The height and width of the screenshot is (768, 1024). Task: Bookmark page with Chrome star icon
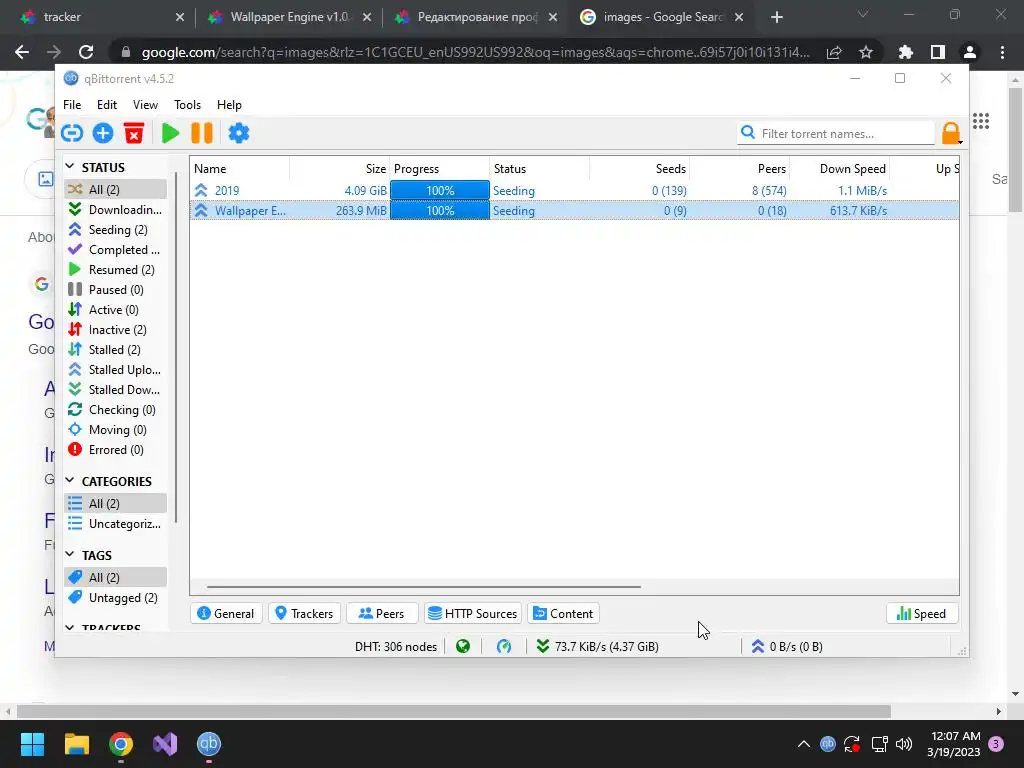[866, 52]
